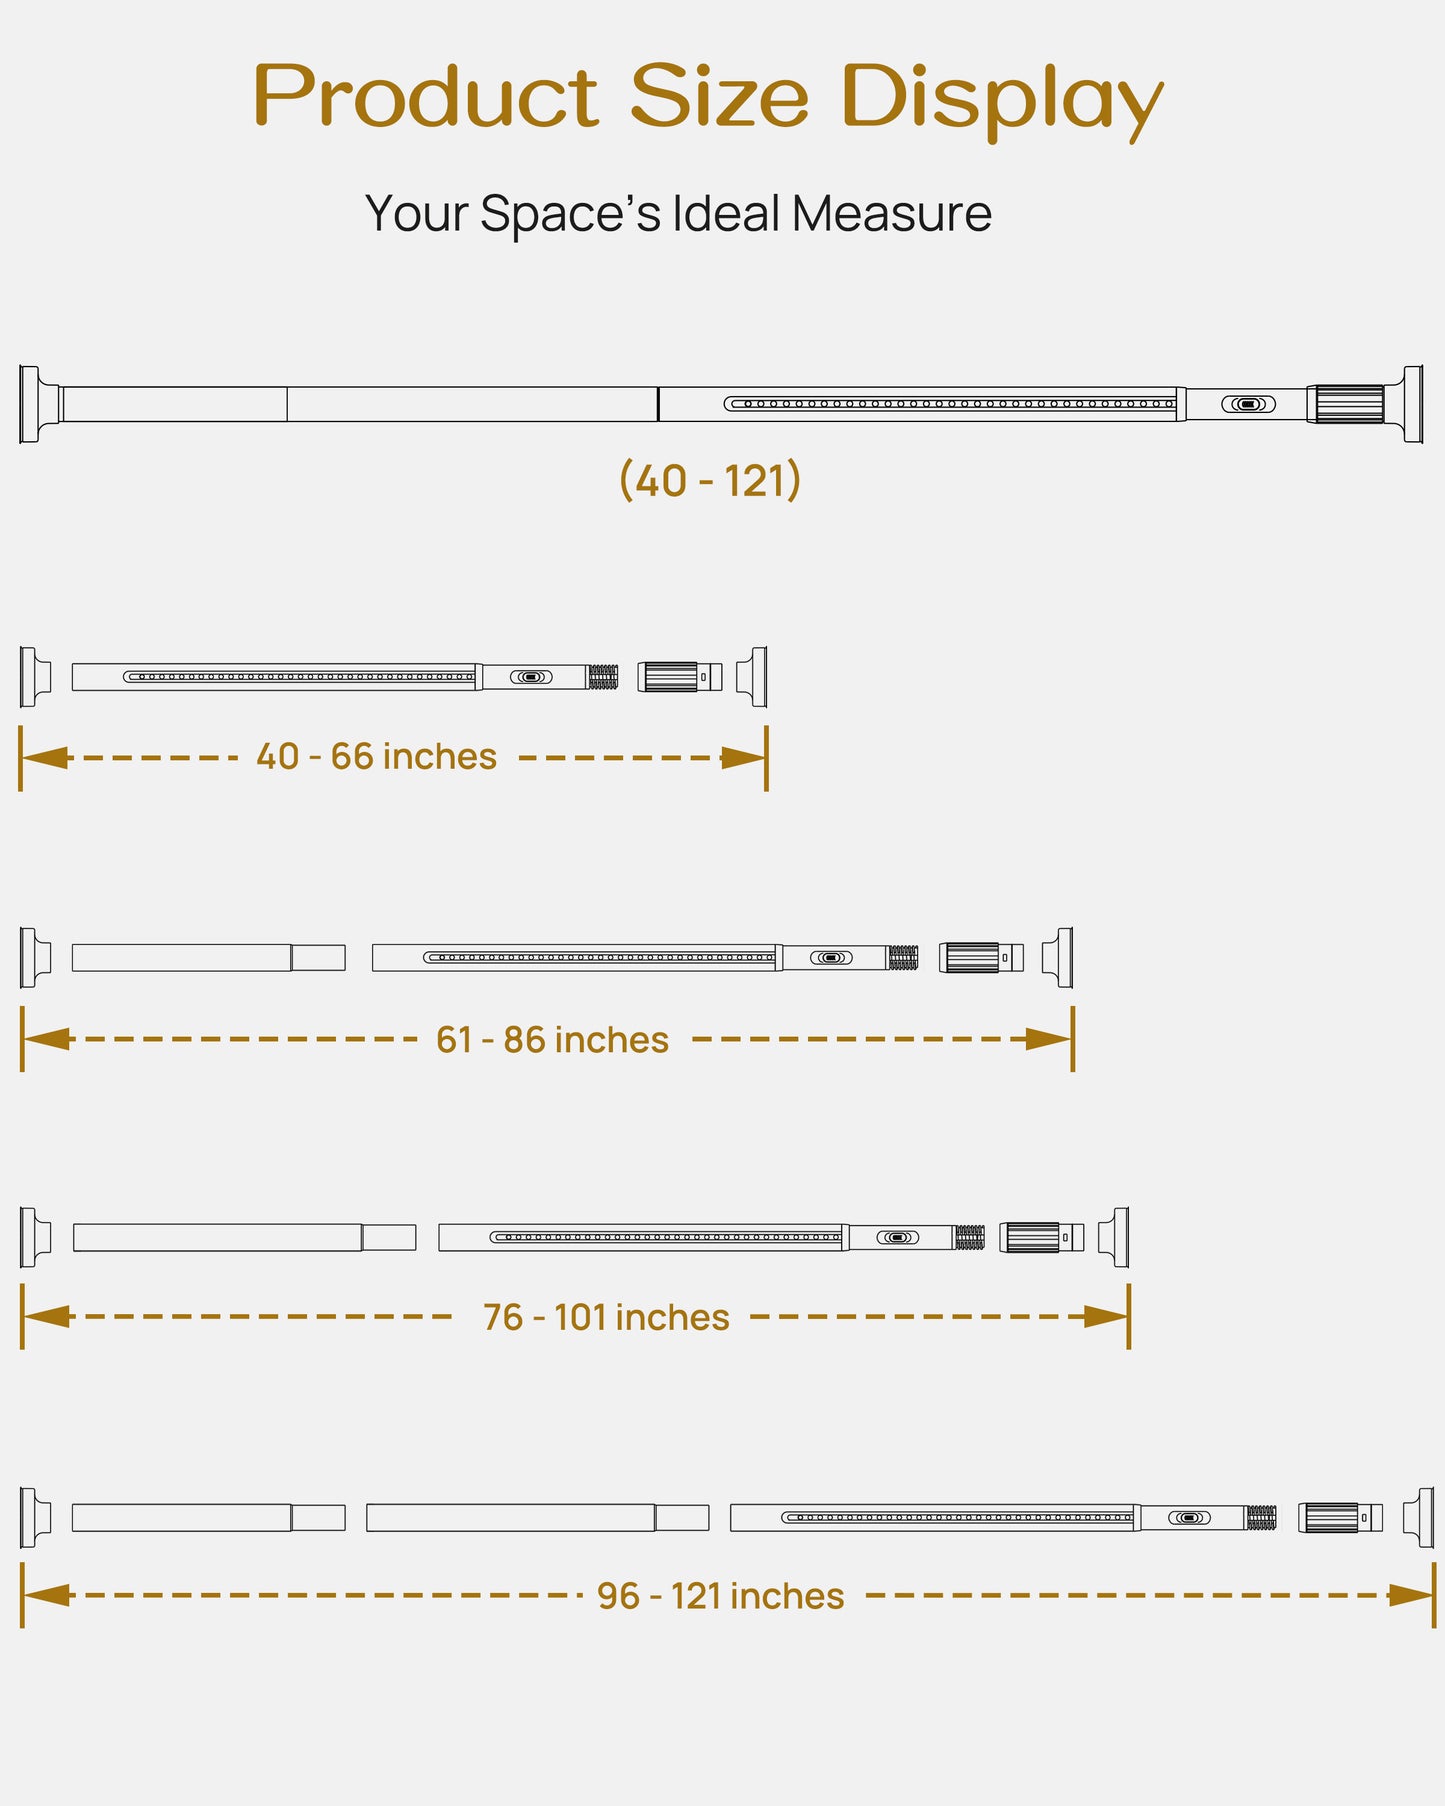
Task: Select the "(40 - 121)" range label
Action: click(x=710, y=481)
